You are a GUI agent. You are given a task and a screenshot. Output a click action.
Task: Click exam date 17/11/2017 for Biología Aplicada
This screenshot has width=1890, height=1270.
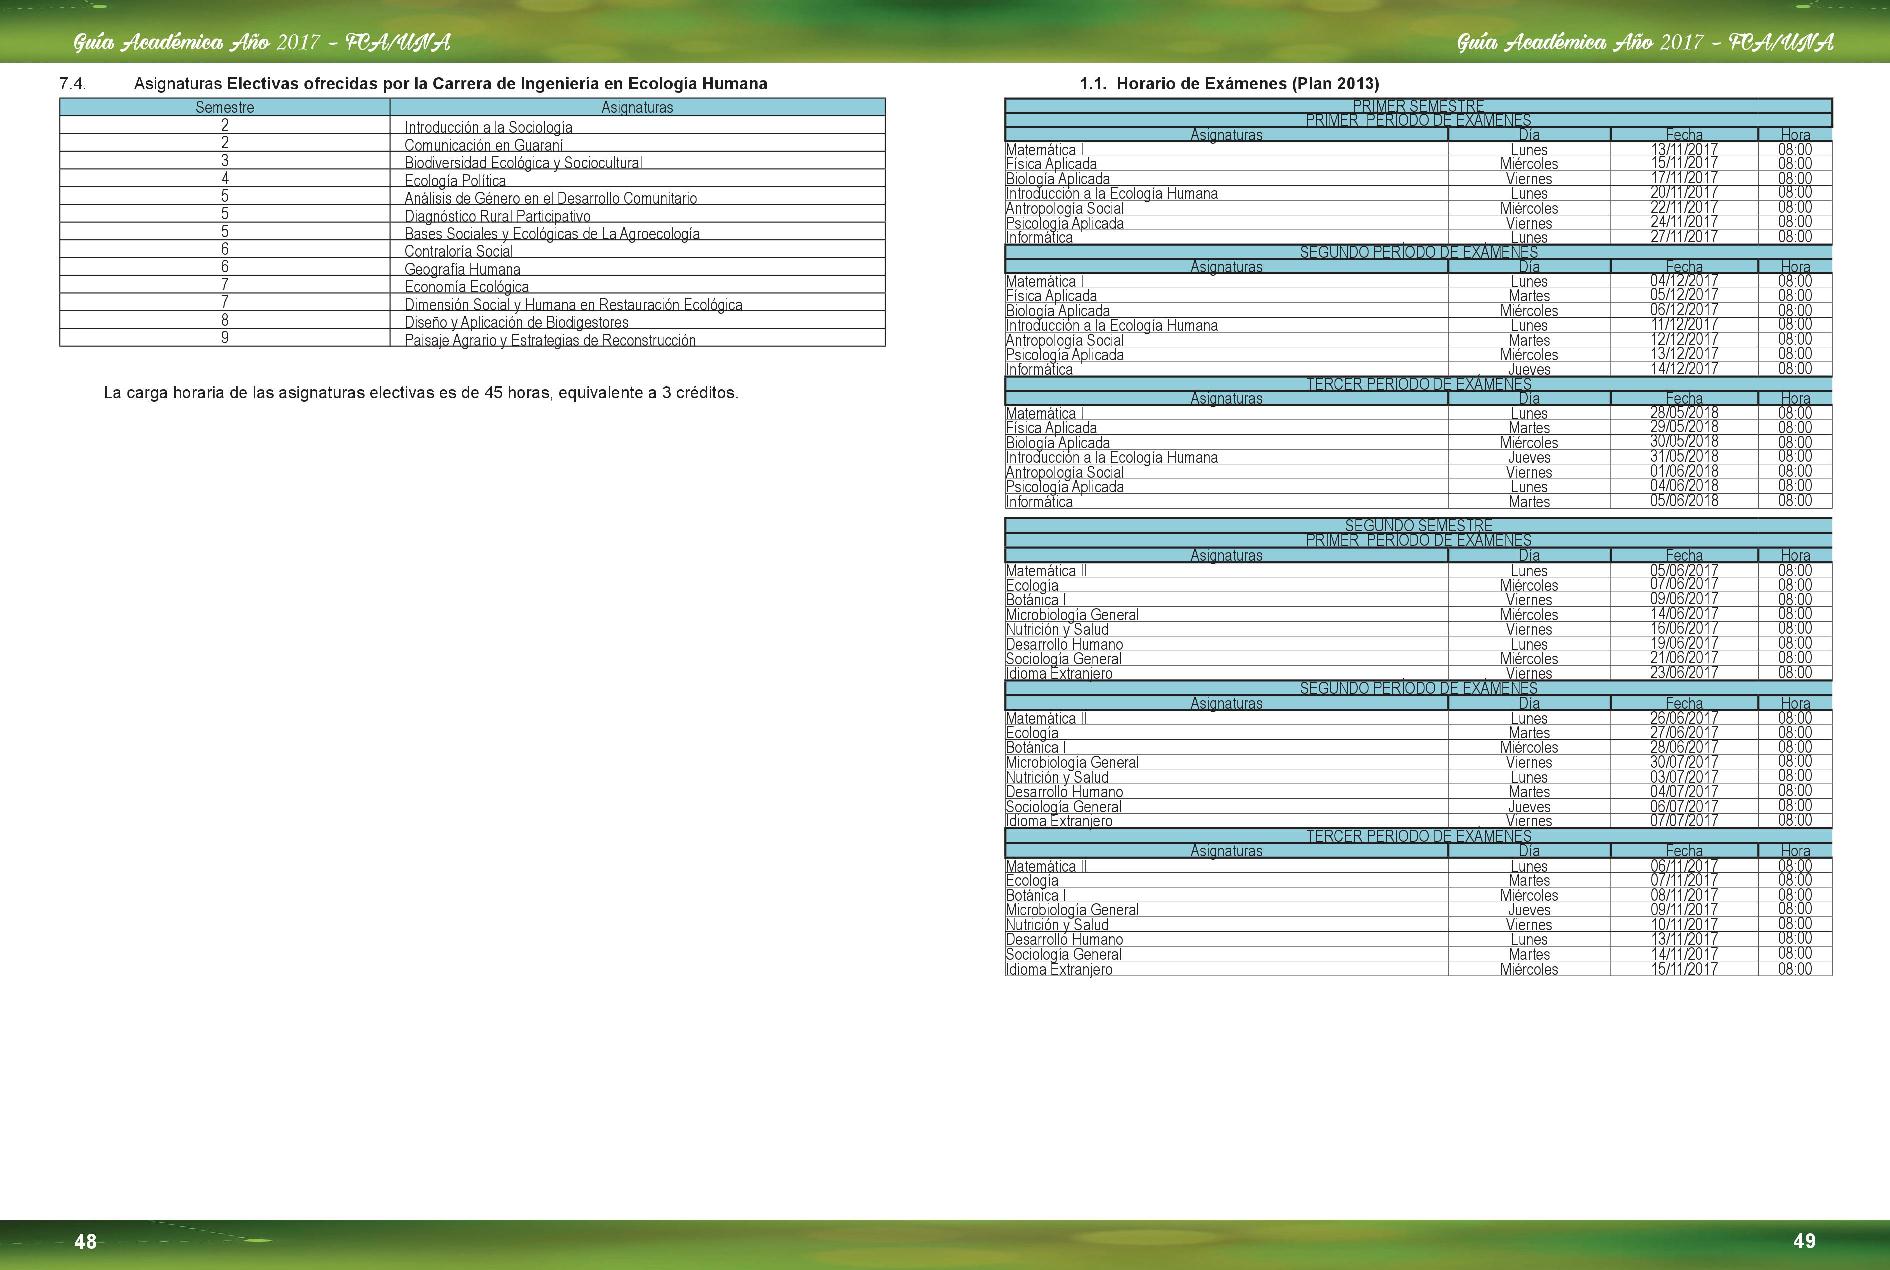tap(1684, 178)
